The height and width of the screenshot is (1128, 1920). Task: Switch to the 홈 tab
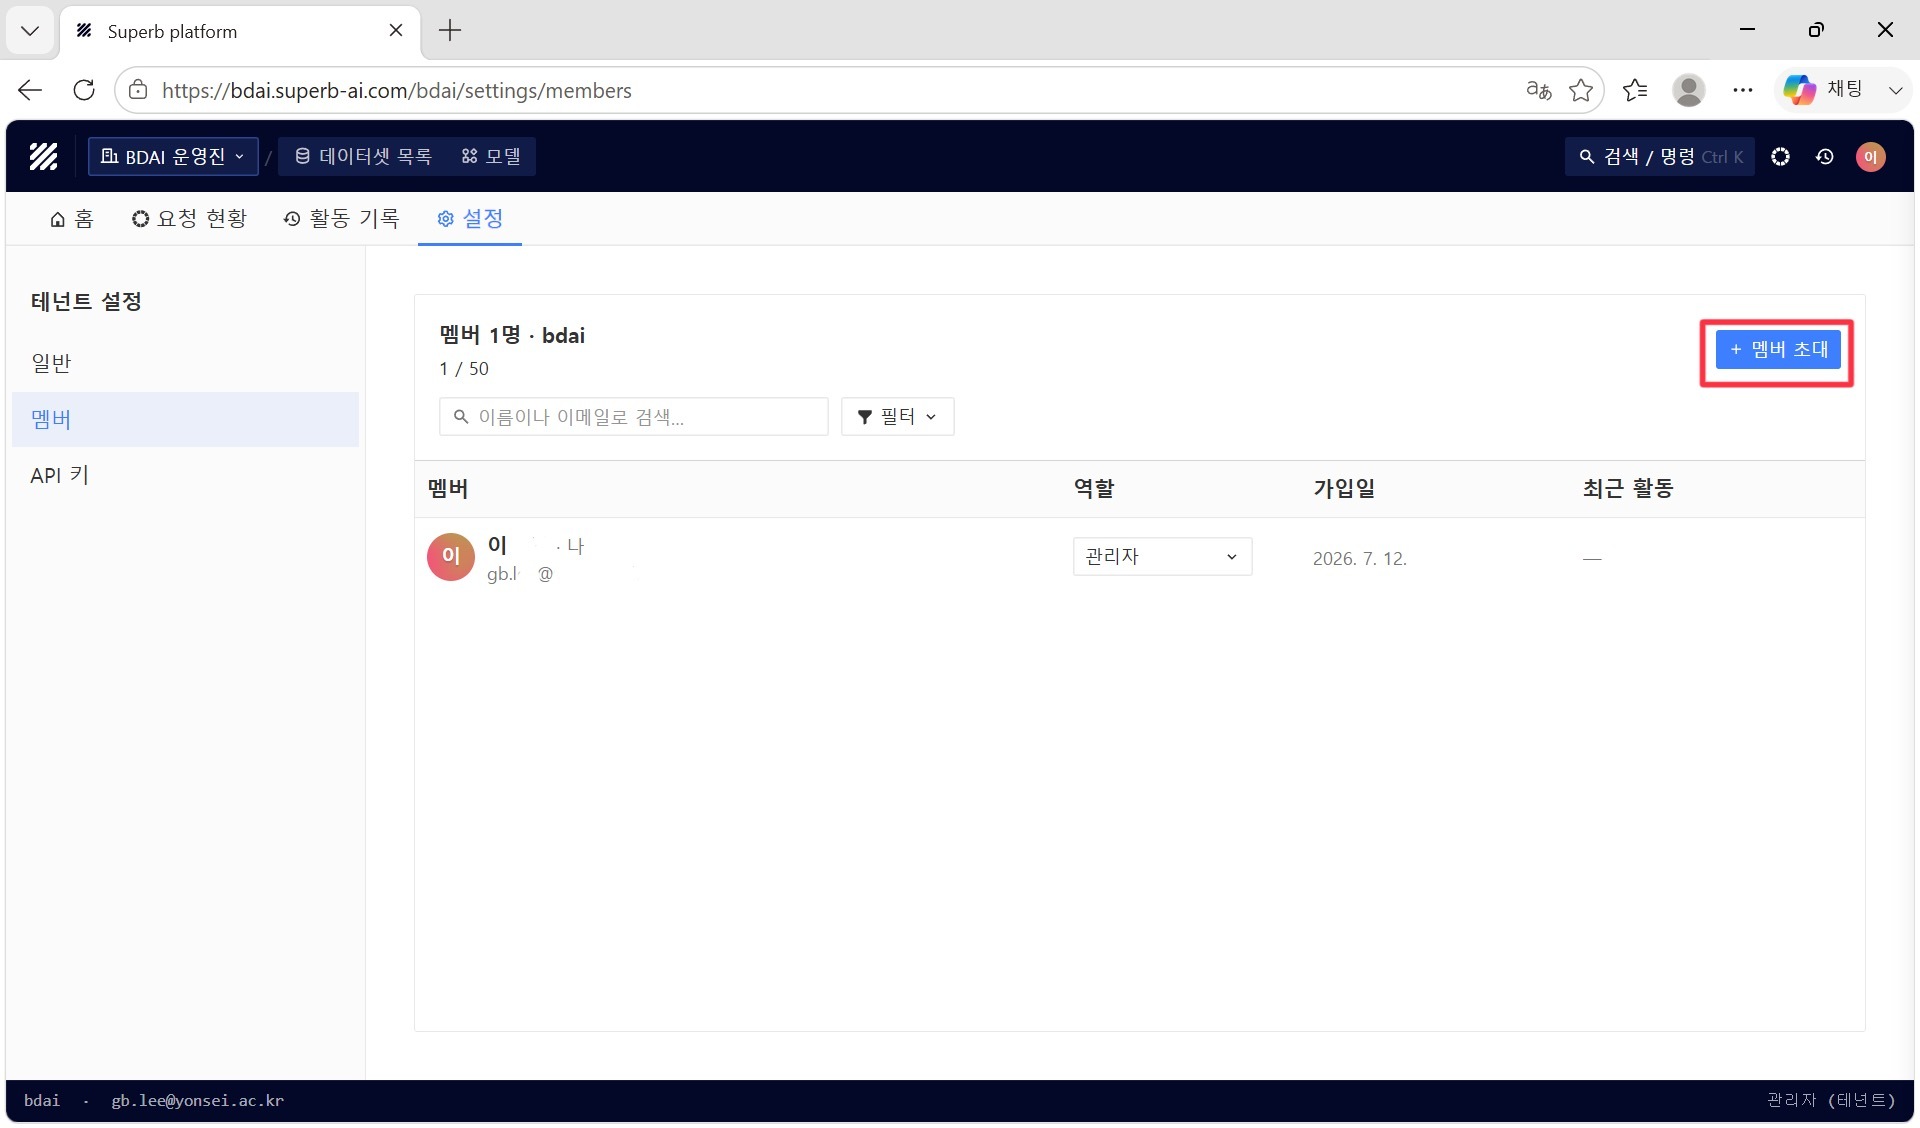click(x=72, y=219)
